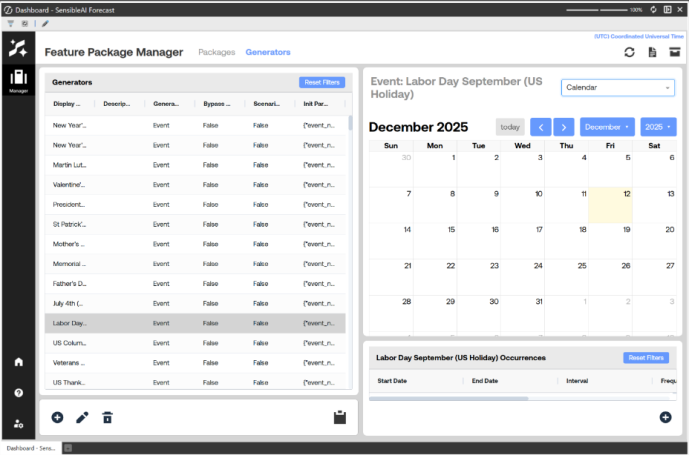Open the help question mark icon

[x=18, y=393]
